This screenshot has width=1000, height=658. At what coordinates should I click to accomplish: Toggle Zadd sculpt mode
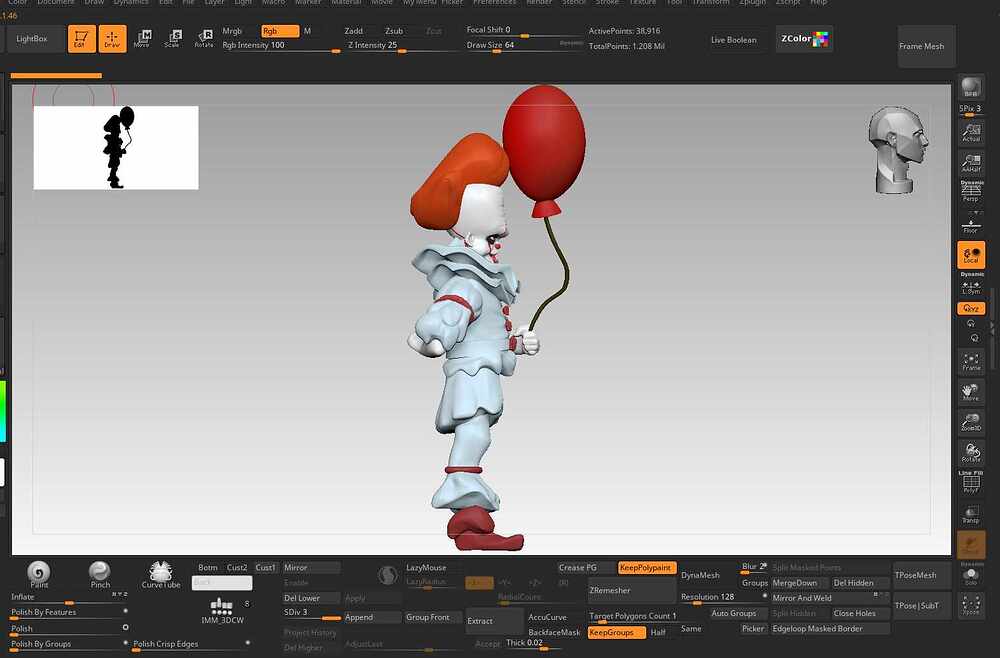point(354,31)
